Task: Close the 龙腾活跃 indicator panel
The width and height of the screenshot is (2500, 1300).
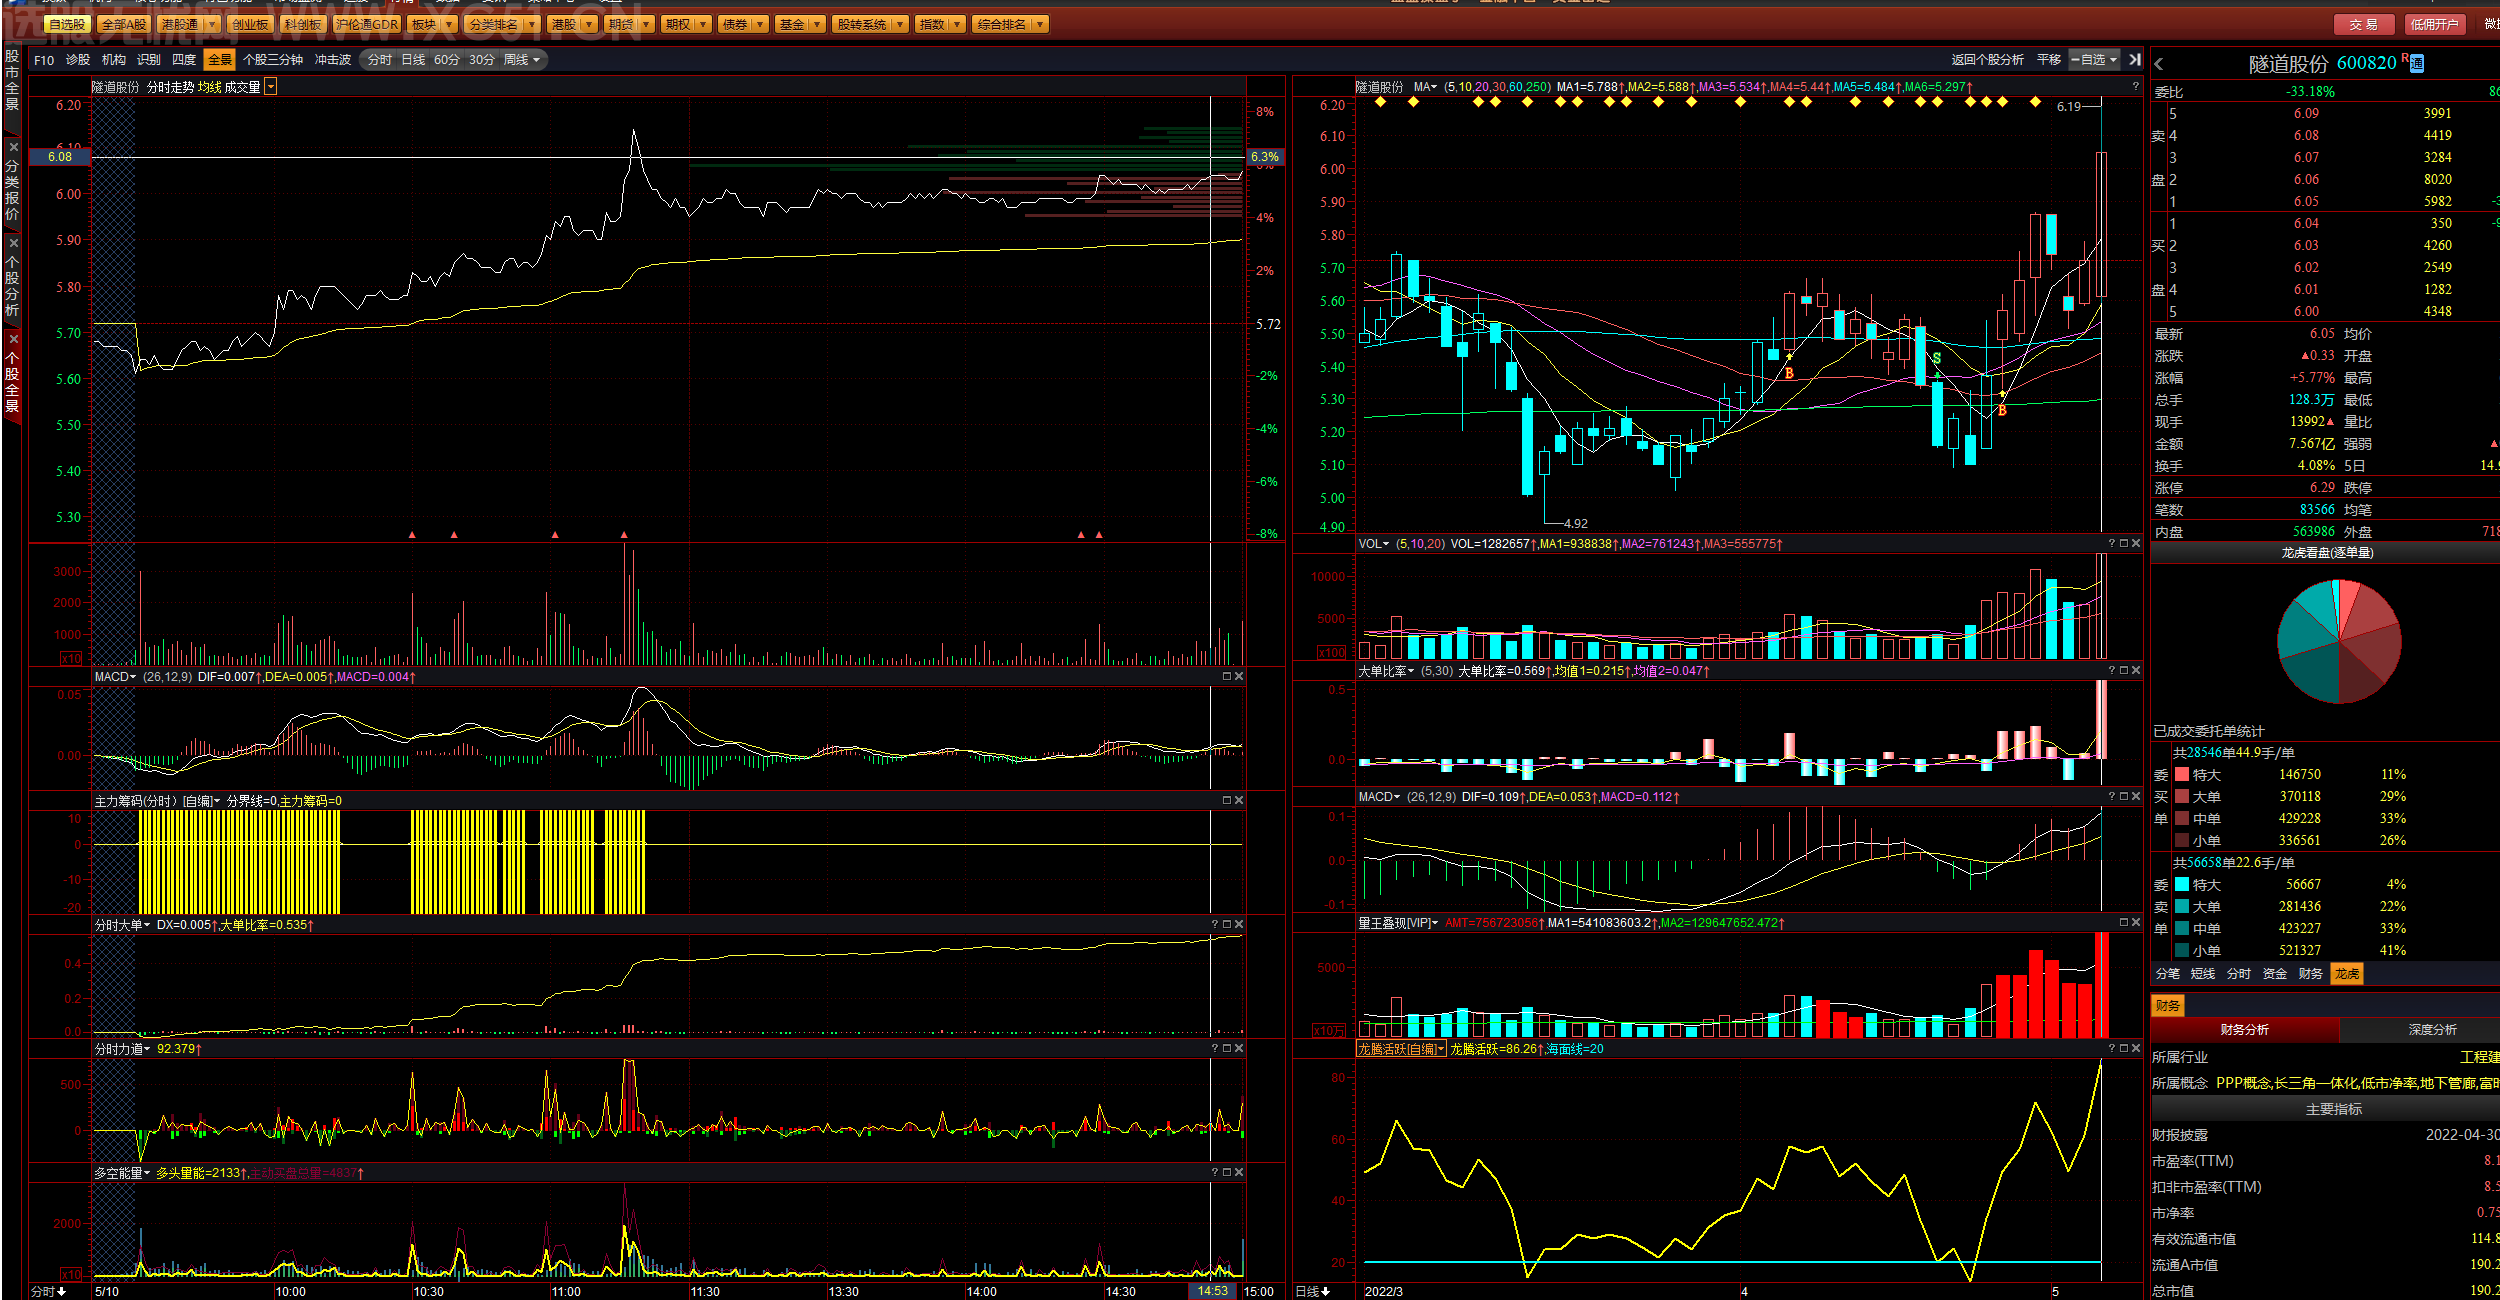Action: [2136, 1049]
